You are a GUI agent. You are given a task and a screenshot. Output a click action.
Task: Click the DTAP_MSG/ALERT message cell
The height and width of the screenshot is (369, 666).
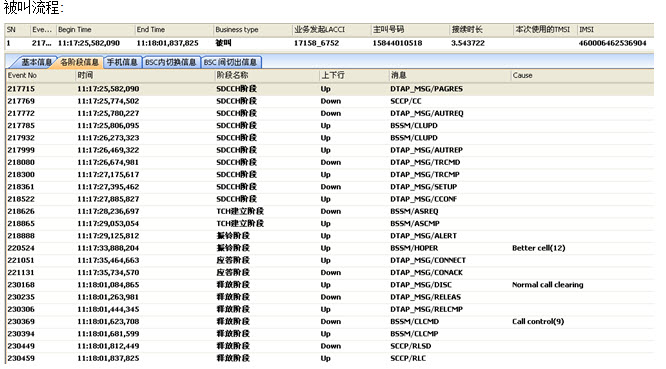423,236
